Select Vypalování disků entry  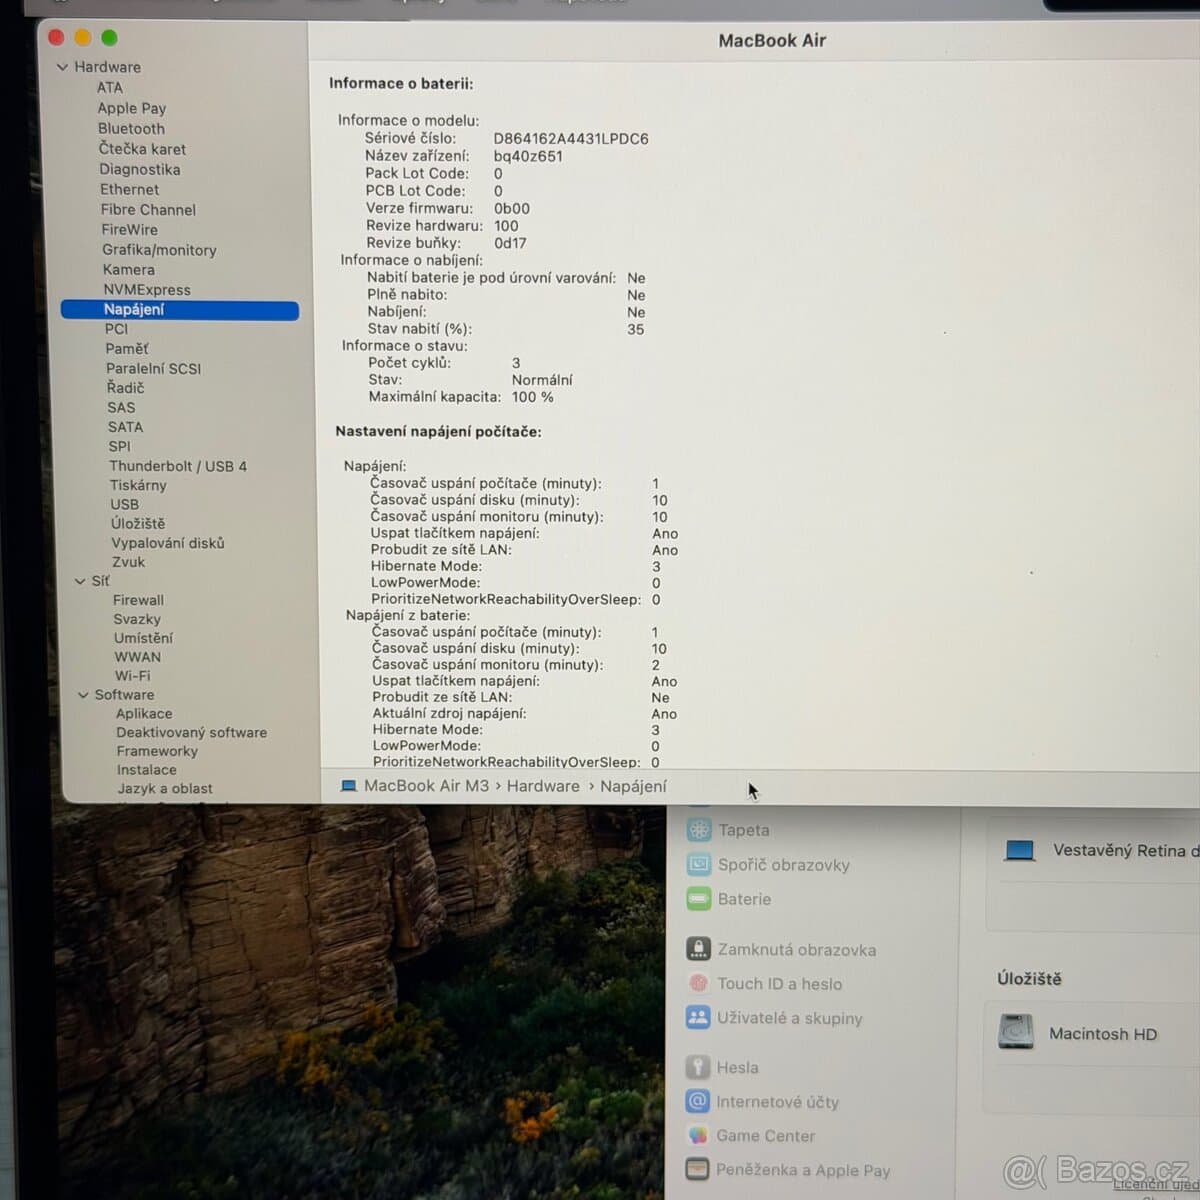point(168,543)
